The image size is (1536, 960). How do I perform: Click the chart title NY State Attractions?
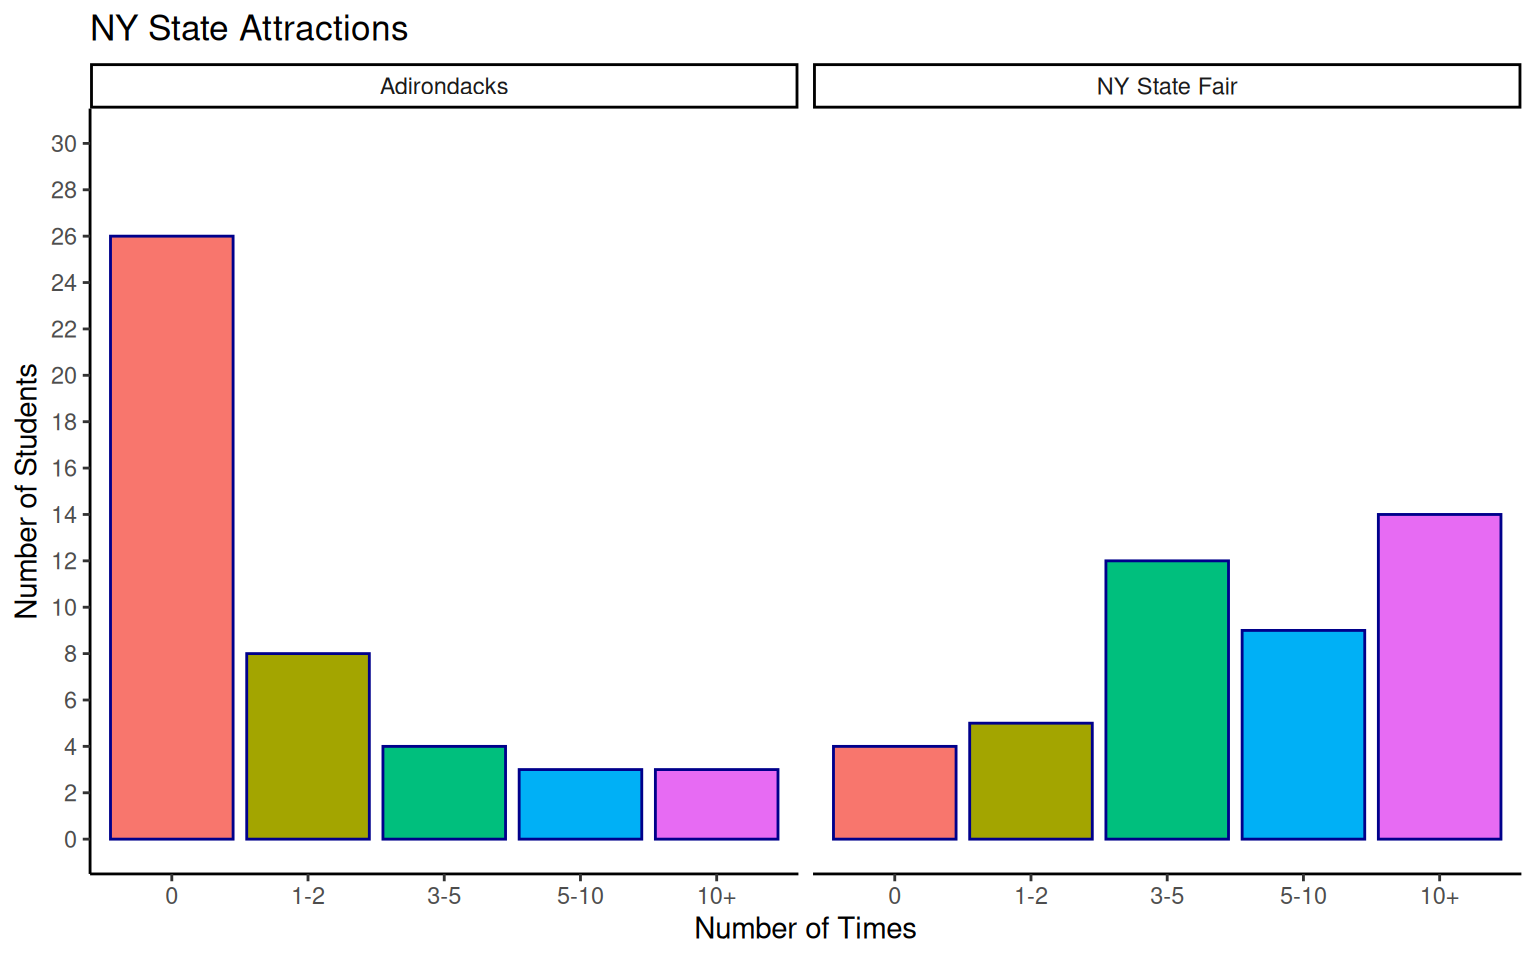coord(249,28)
